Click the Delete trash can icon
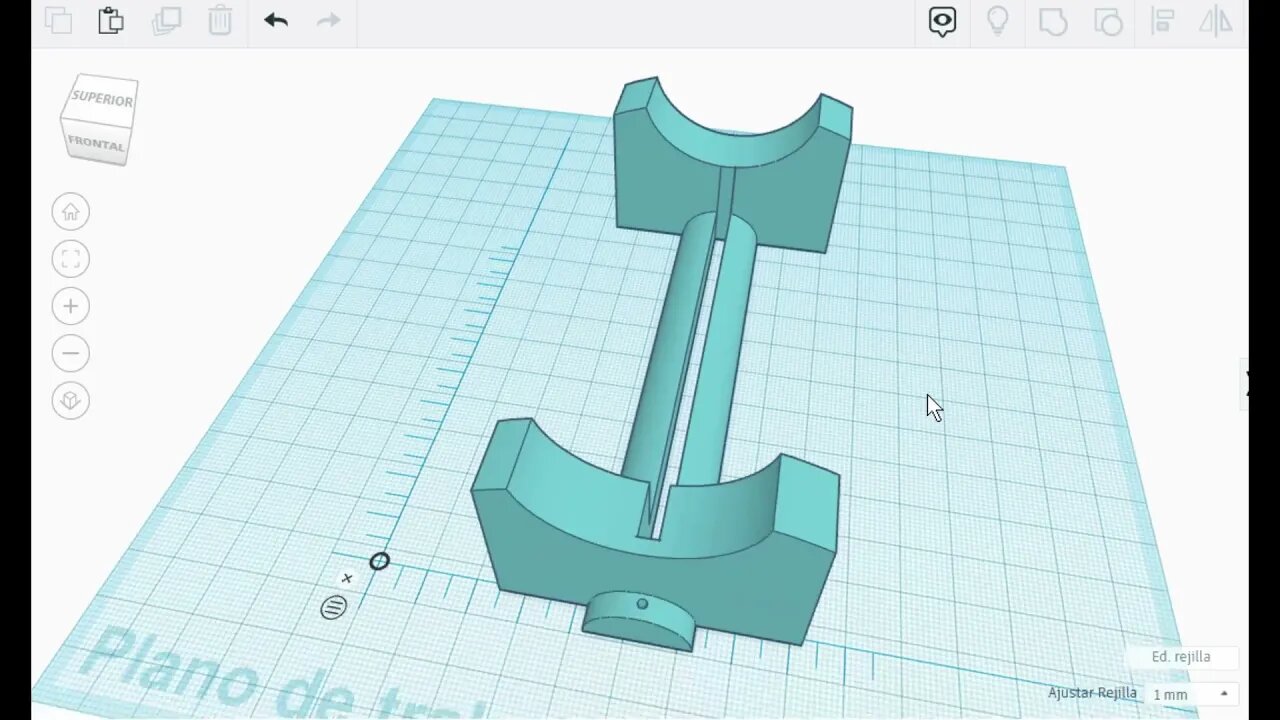This screenshot has height=720, width=1280. coord(220,20)
